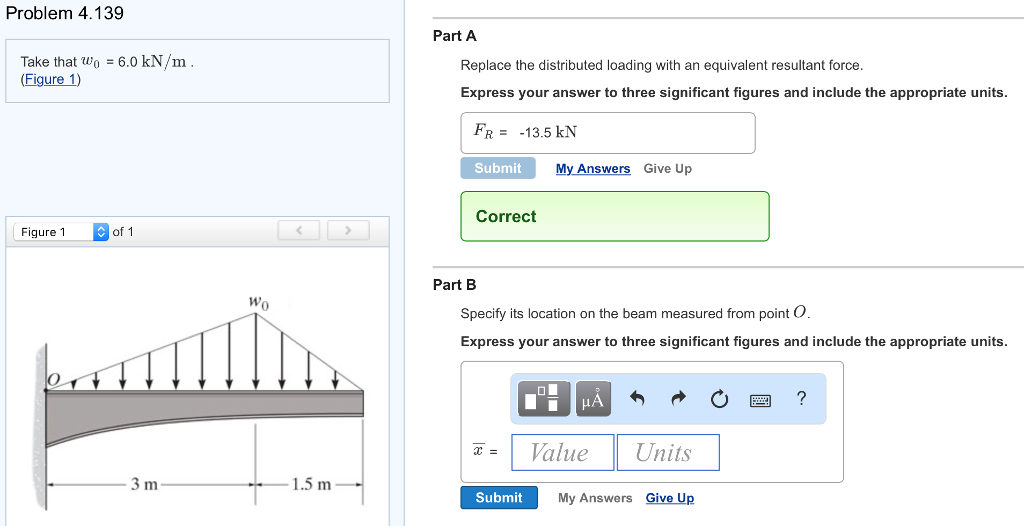This screenshot has height=526, width=1024.
Task: Open the question mark help icon
Action: (x=802, y=398)
